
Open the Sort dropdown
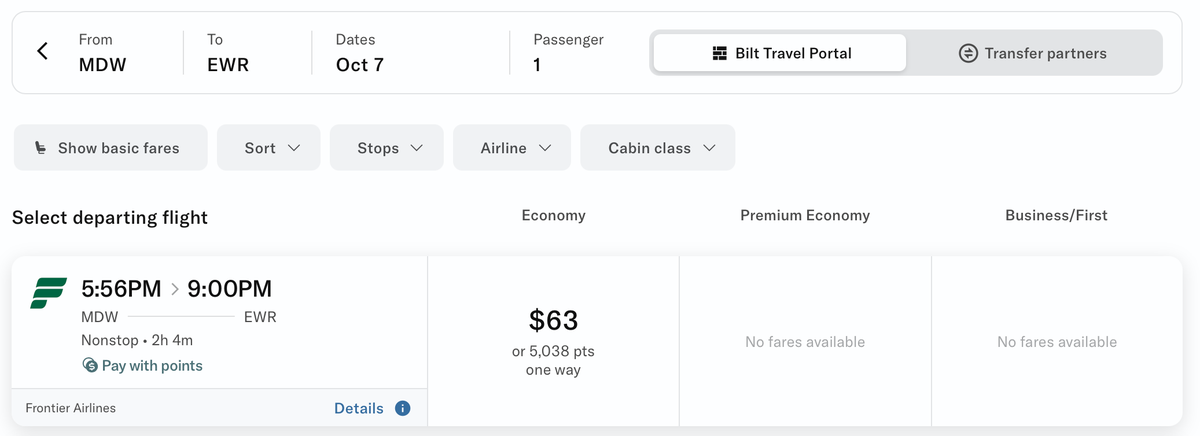click(x=269, y=148)
